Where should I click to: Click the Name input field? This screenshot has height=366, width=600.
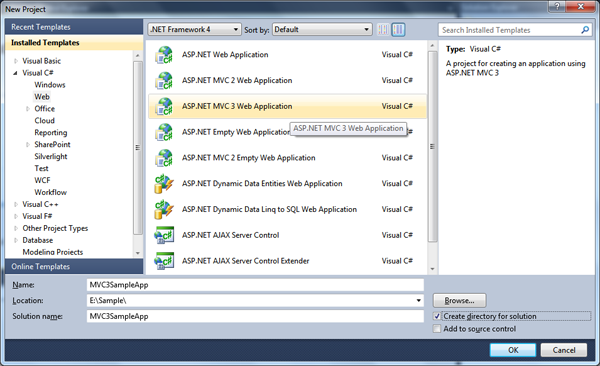point(255,285)
